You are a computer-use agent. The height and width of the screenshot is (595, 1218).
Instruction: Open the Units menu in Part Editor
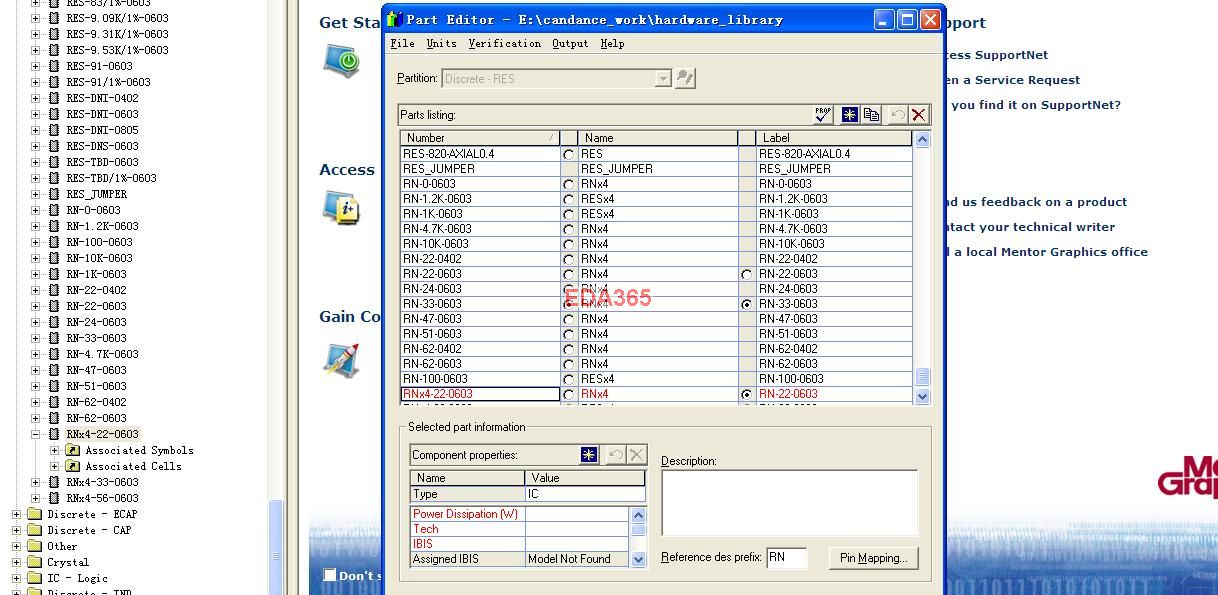point(441,43)
